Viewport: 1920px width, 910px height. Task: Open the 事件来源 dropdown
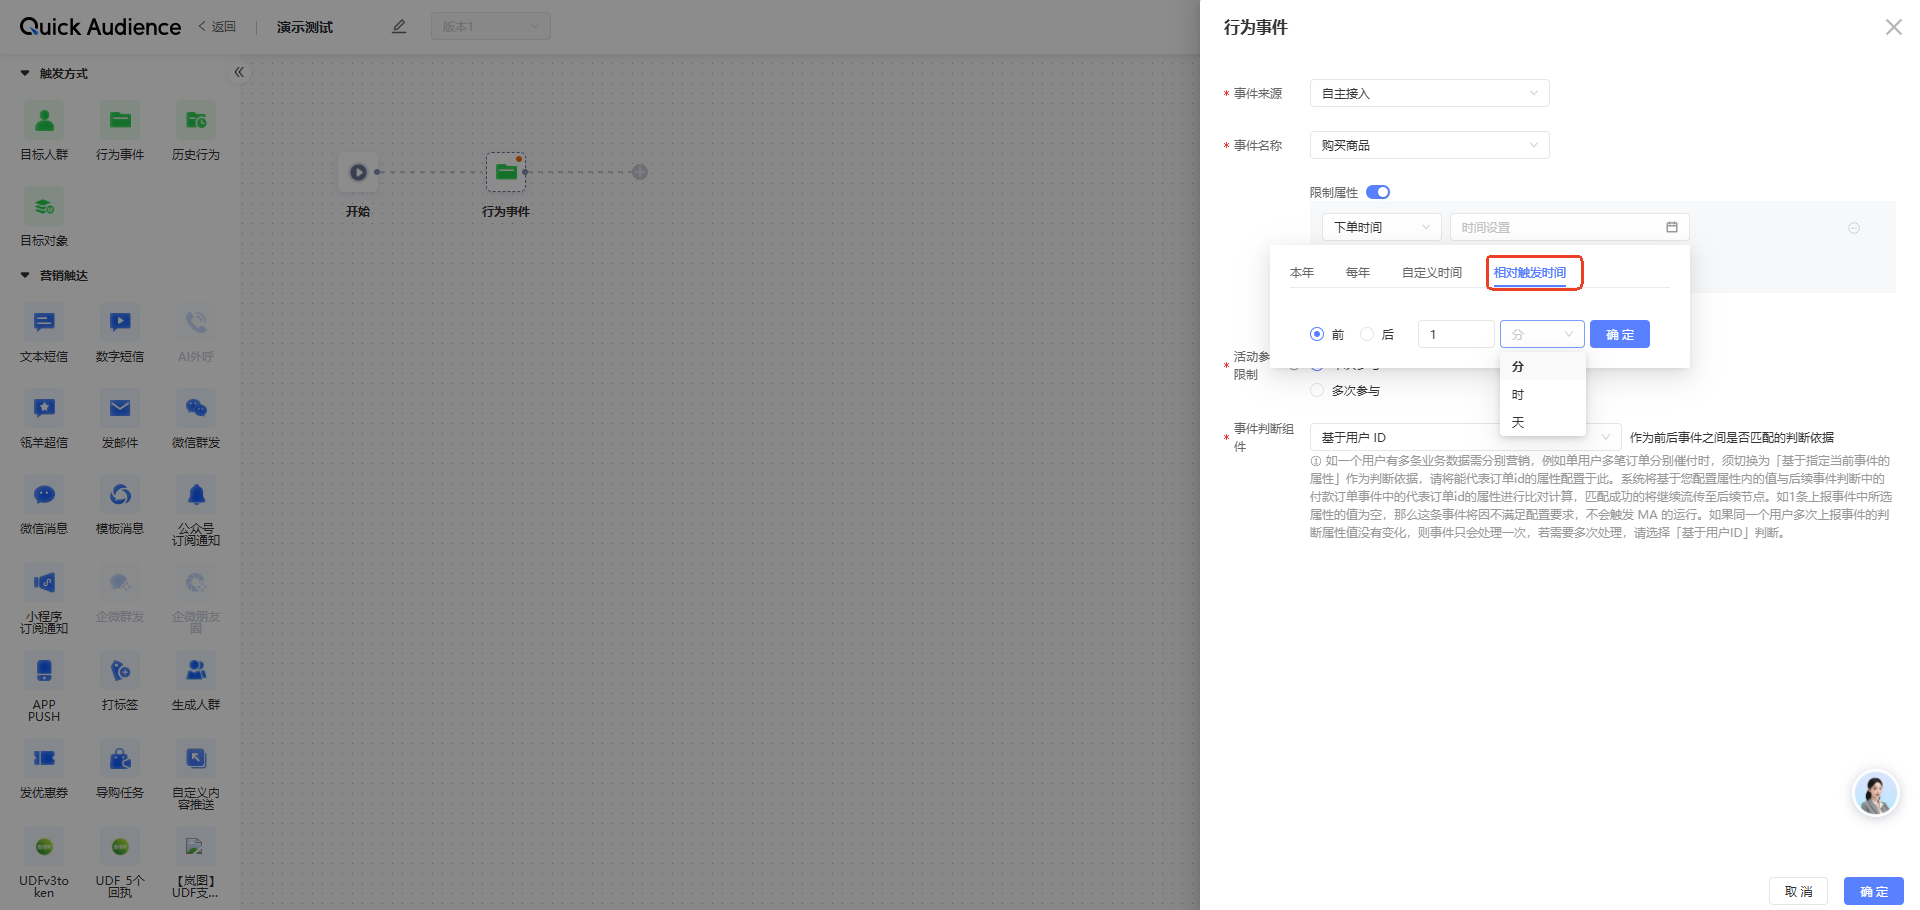tap(1429, 93)
